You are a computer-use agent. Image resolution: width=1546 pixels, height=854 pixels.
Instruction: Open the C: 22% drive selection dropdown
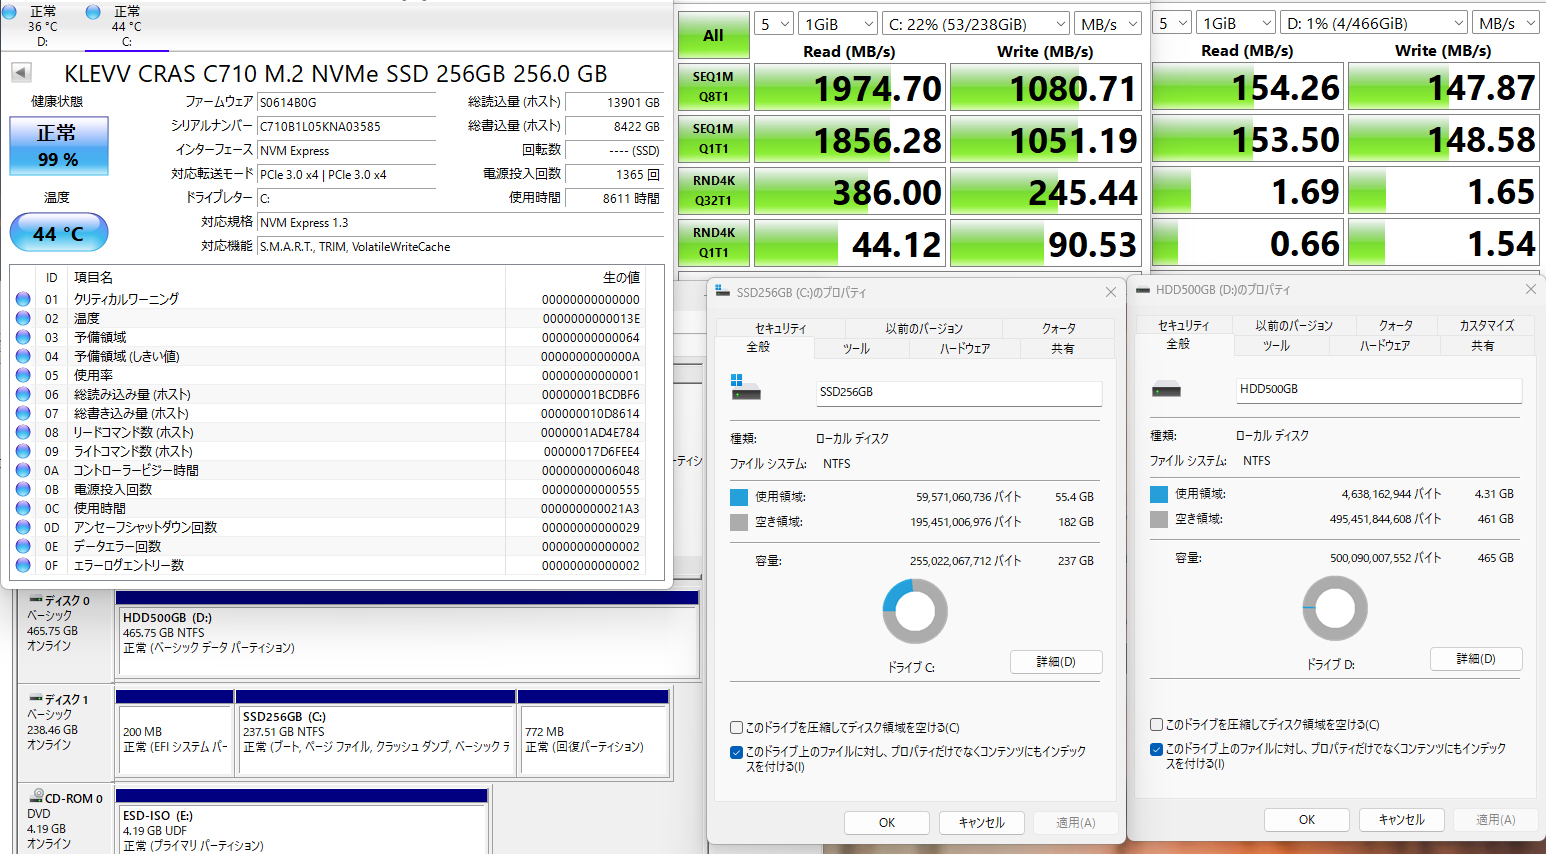976,24
